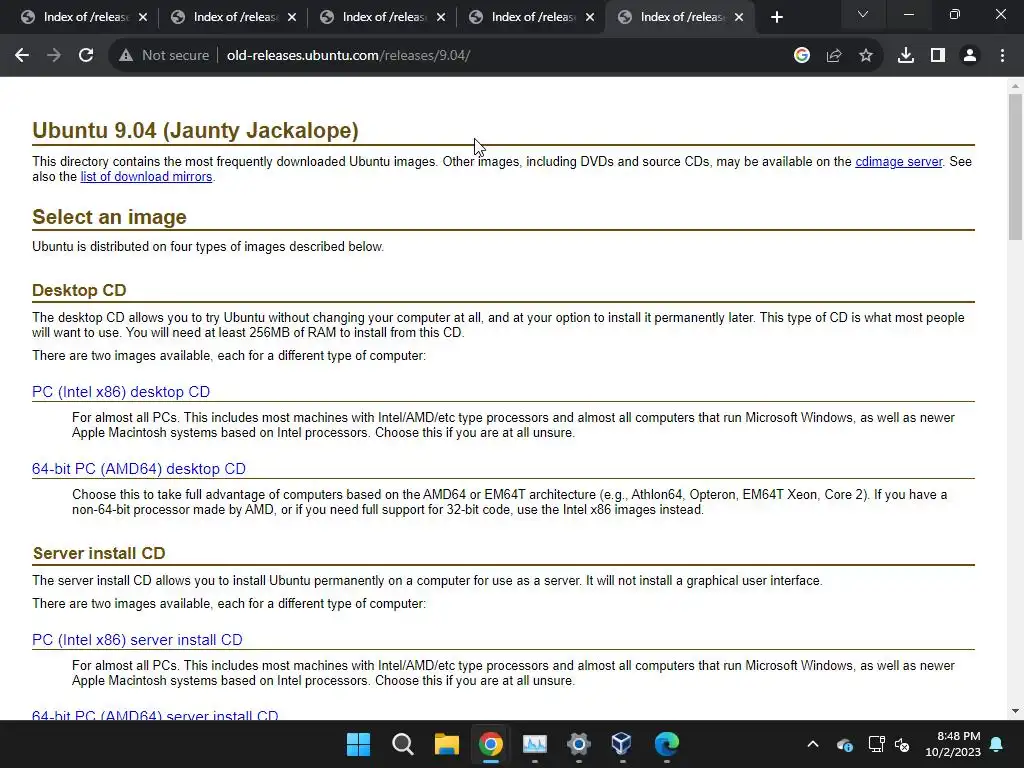Open the list of download mirrors link
This screenshot has height=768, width=1024.
[146, 176]
